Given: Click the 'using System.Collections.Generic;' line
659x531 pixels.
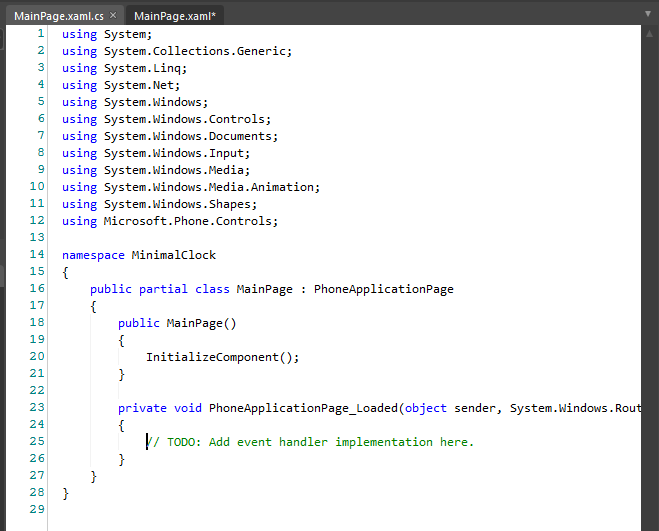Looking at the screenshot, I should click(177, 51).
